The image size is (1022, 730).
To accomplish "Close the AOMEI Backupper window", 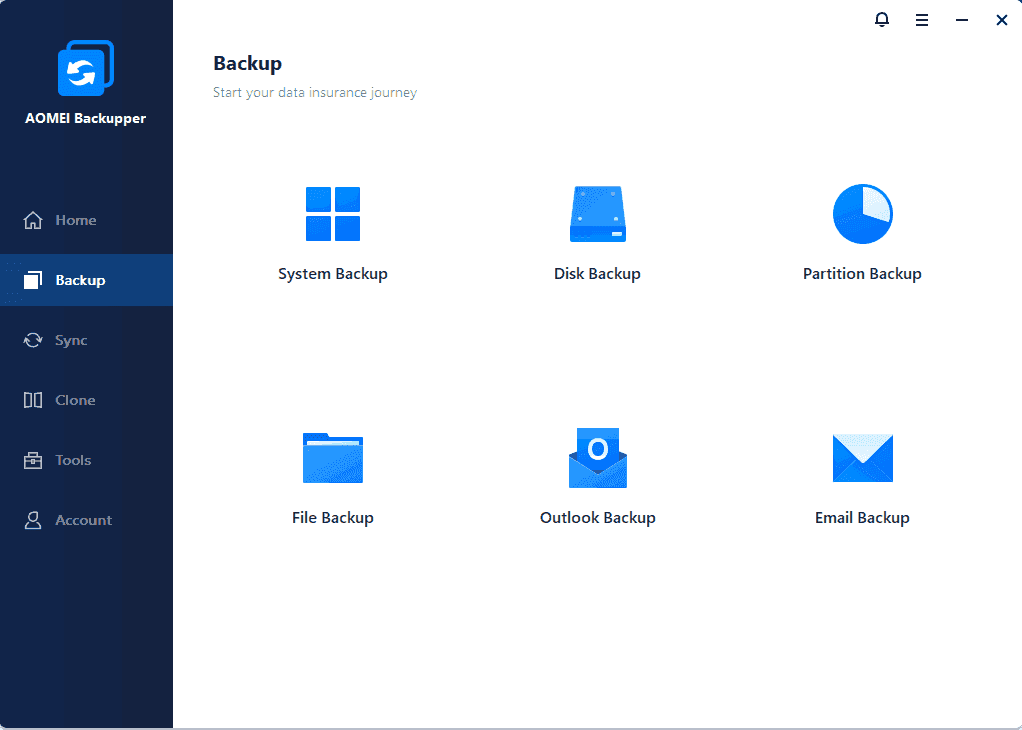I will (x=1002, y=20).
